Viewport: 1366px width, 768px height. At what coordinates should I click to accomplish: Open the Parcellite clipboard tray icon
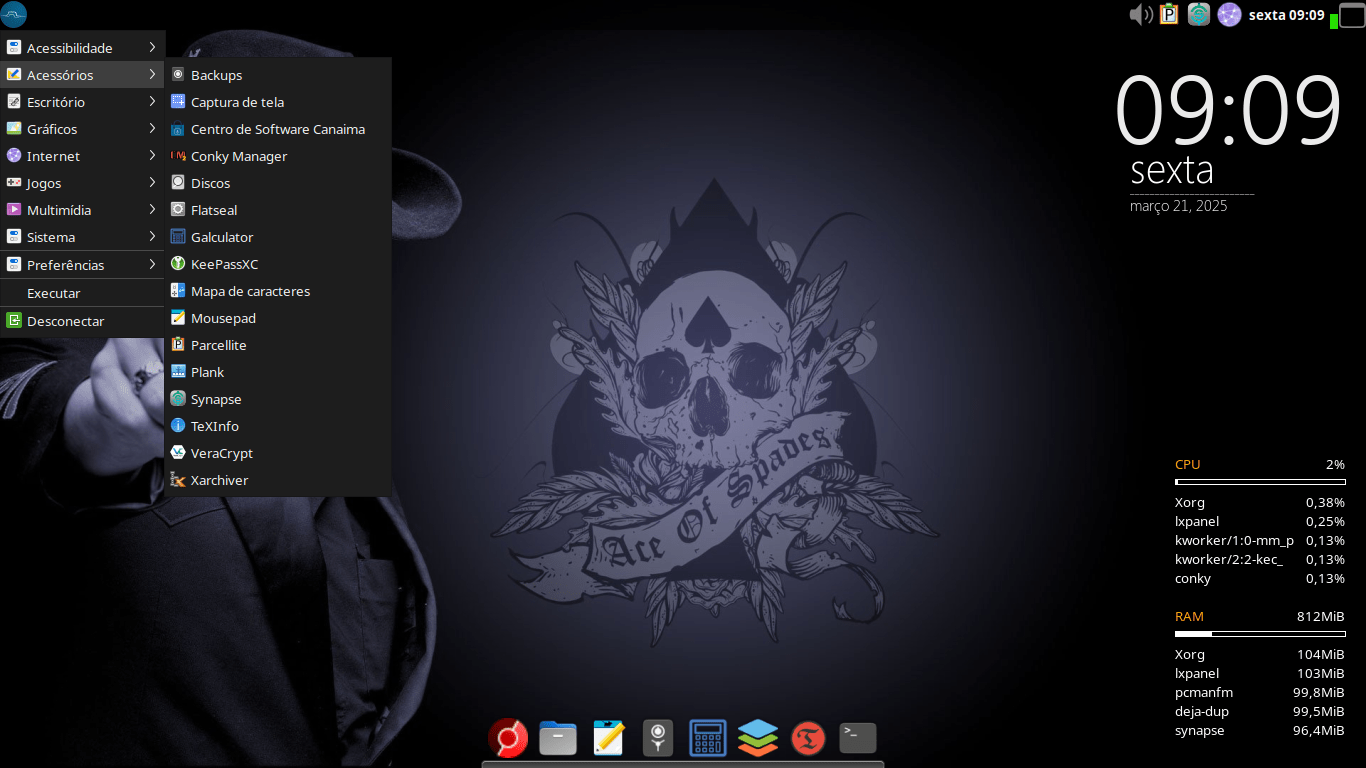(x=1169, y=14)
